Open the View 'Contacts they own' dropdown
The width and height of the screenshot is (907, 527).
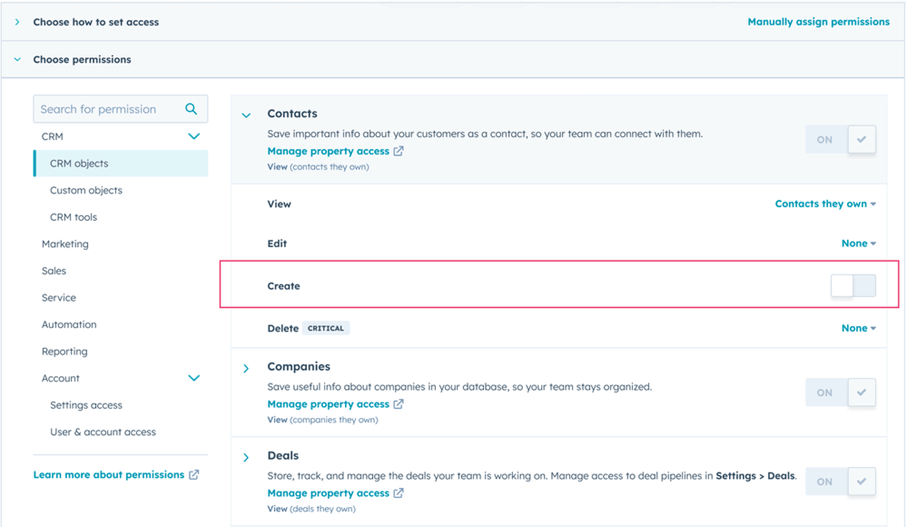click(x=825, y=204)
